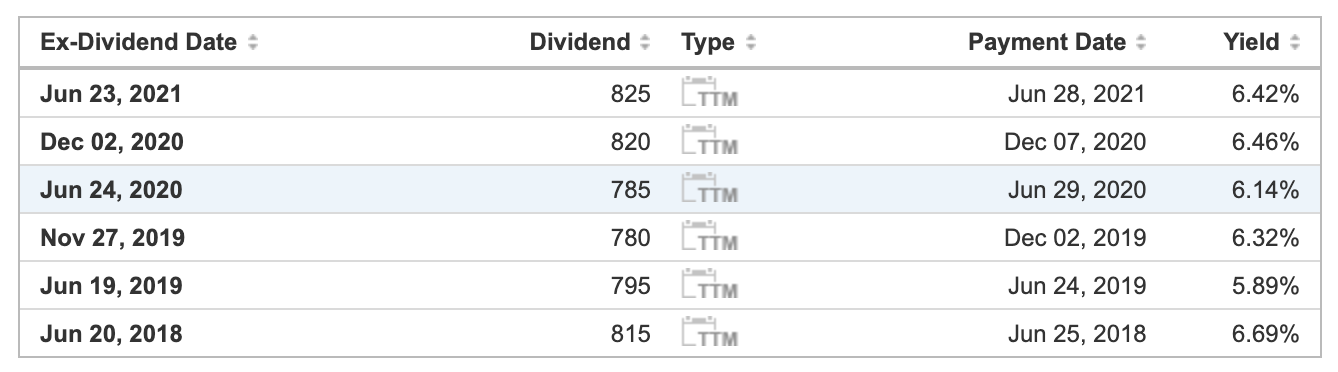Click the TTM icon for Jun 24, 2020
The height and width of the screenshot is (372, 1338).
pyautogui.click(x=709, y=190)
